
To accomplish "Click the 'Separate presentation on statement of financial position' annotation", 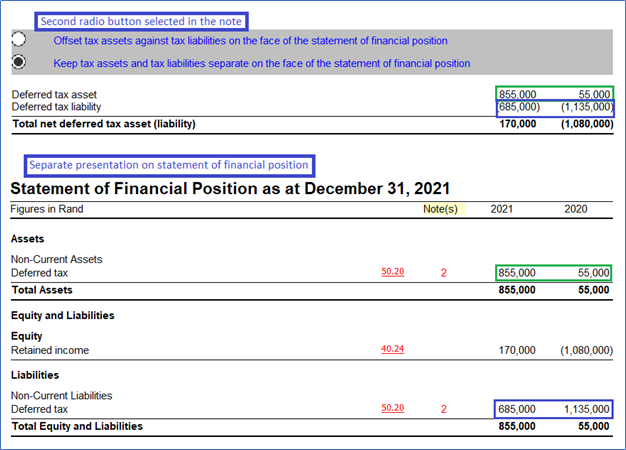I will point(167,164).
